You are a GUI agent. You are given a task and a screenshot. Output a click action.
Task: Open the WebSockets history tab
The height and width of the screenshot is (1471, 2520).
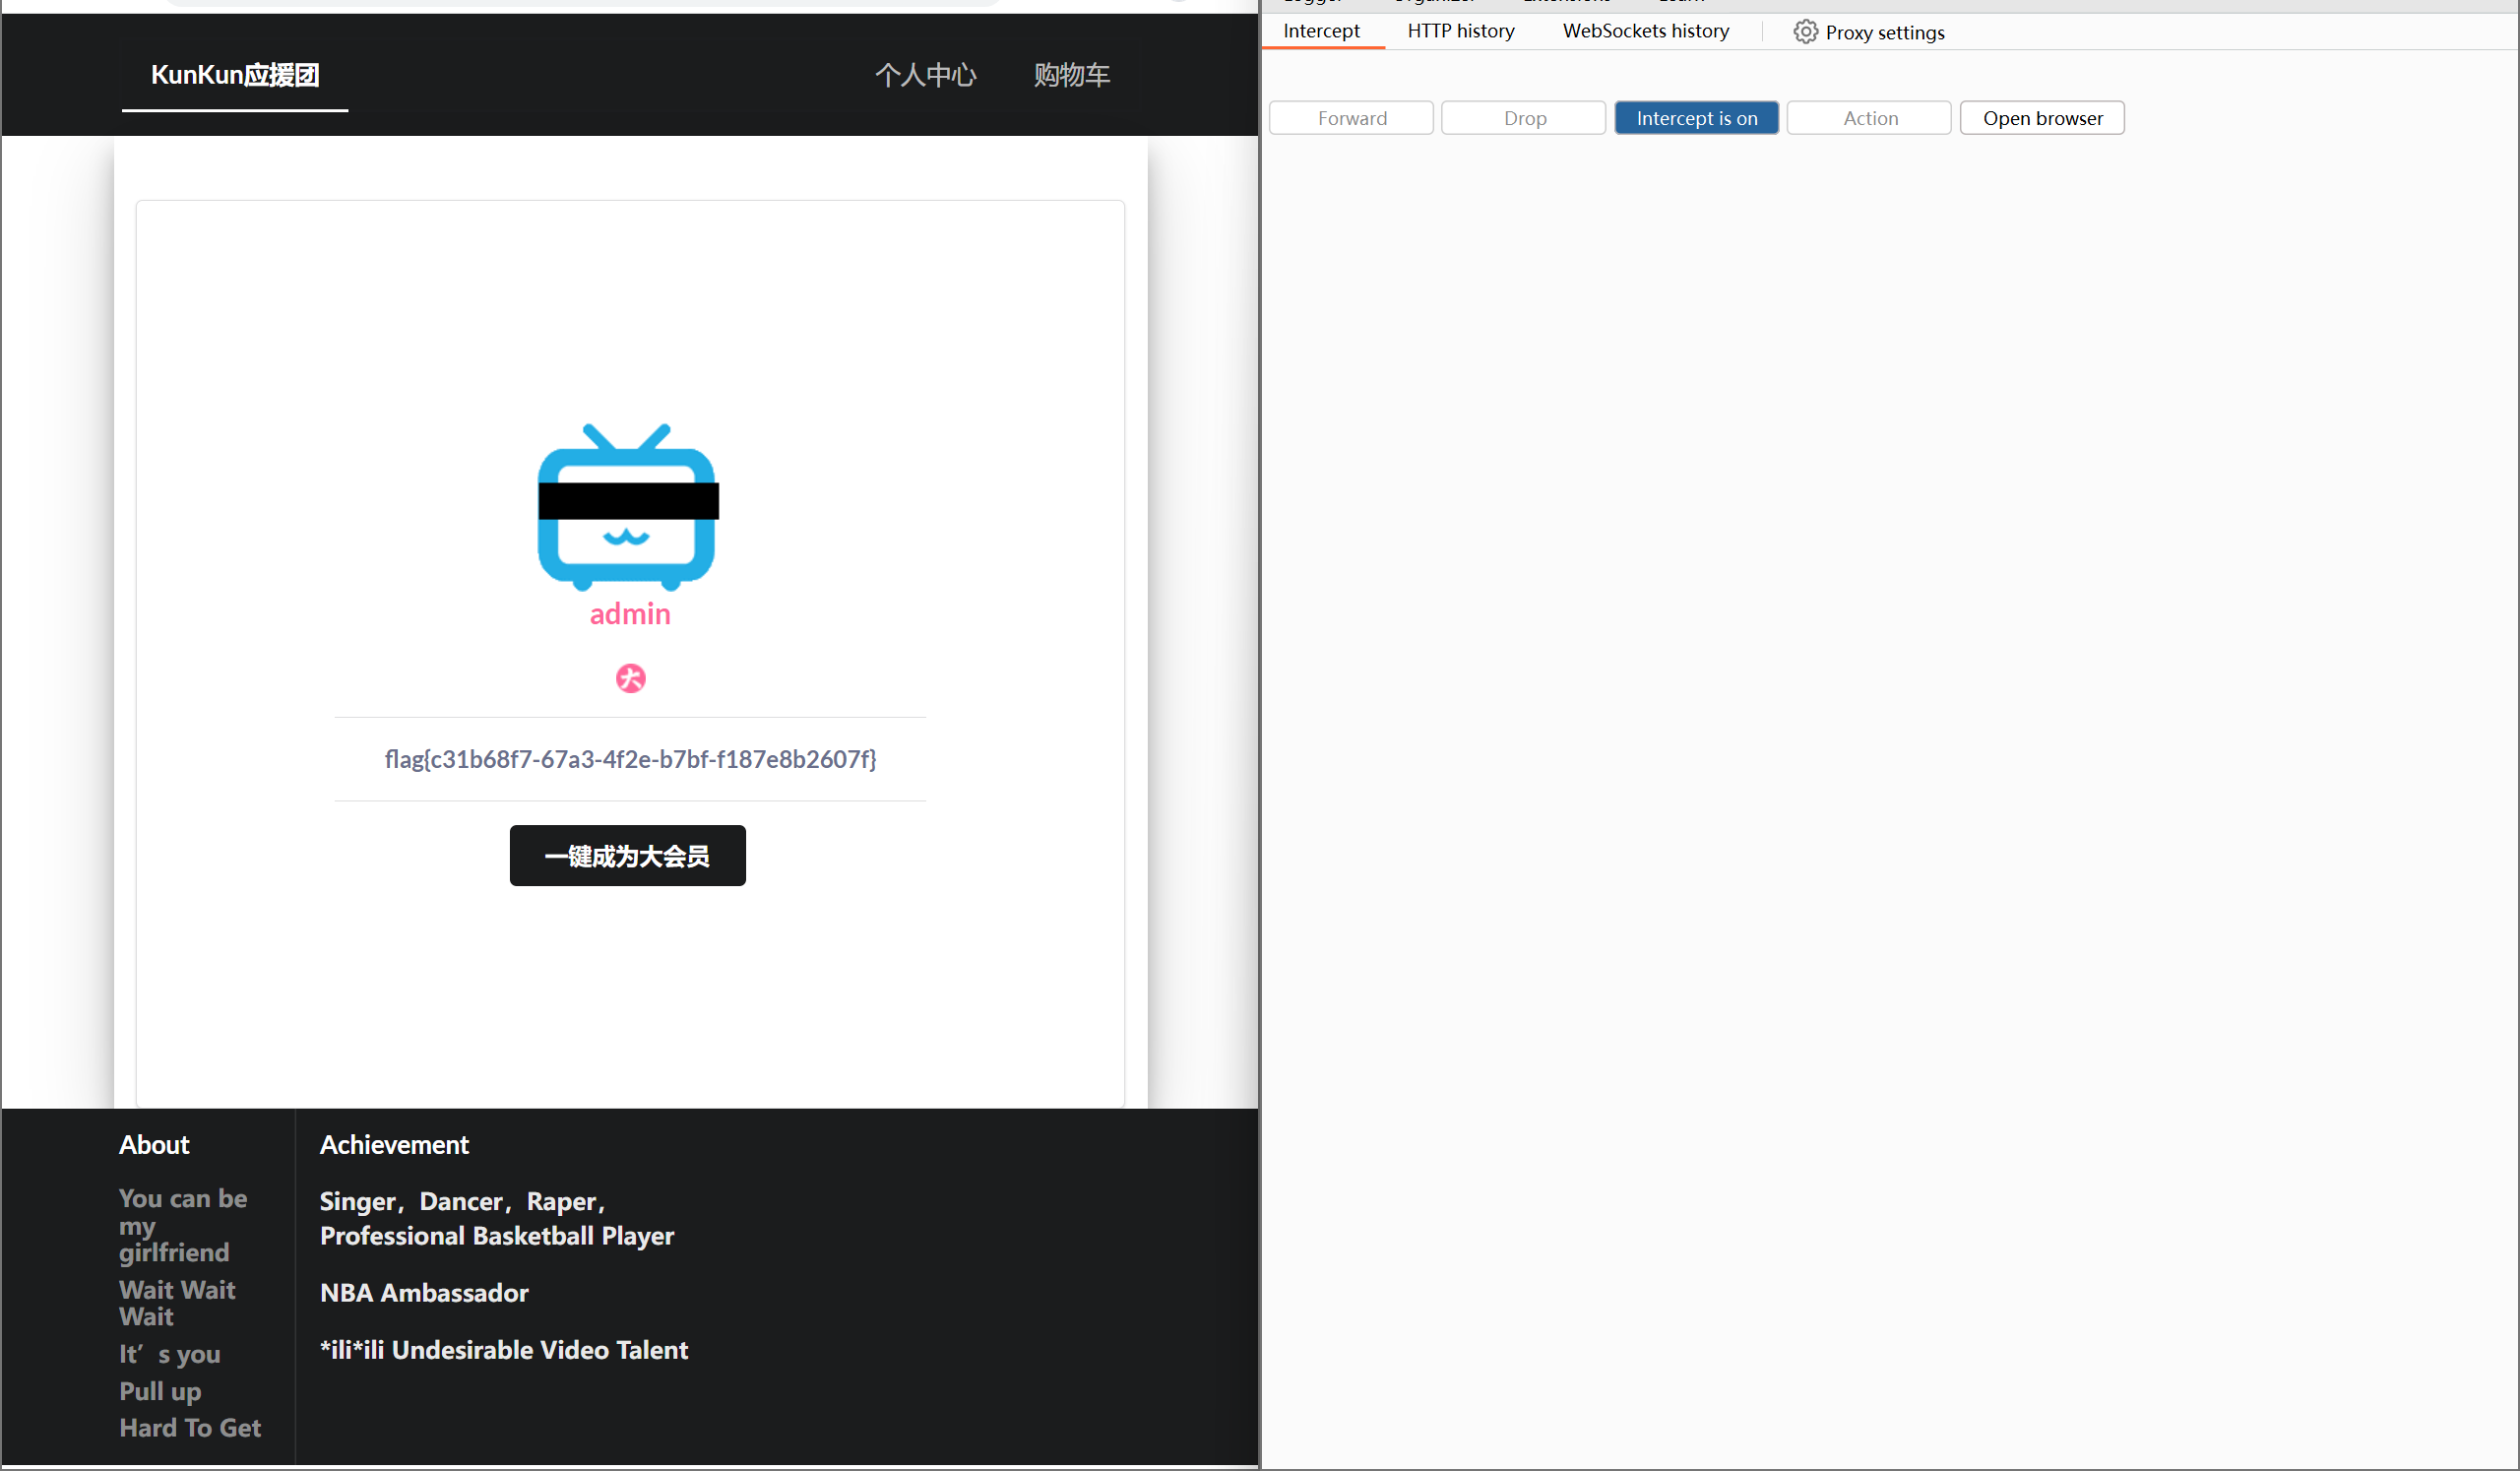click(x=1645, y=31)
